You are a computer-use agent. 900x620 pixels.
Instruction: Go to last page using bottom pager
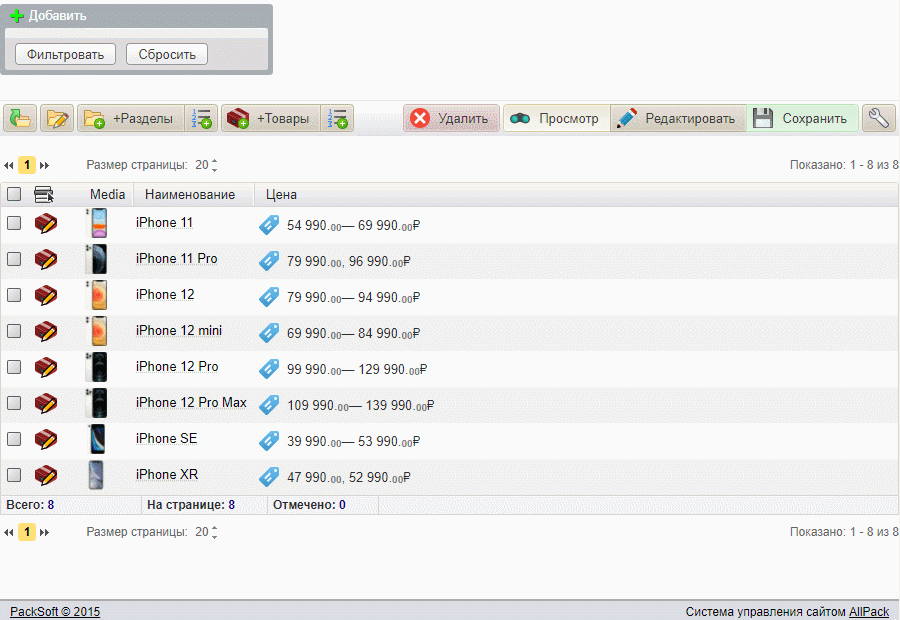click(x=44, y=532)
